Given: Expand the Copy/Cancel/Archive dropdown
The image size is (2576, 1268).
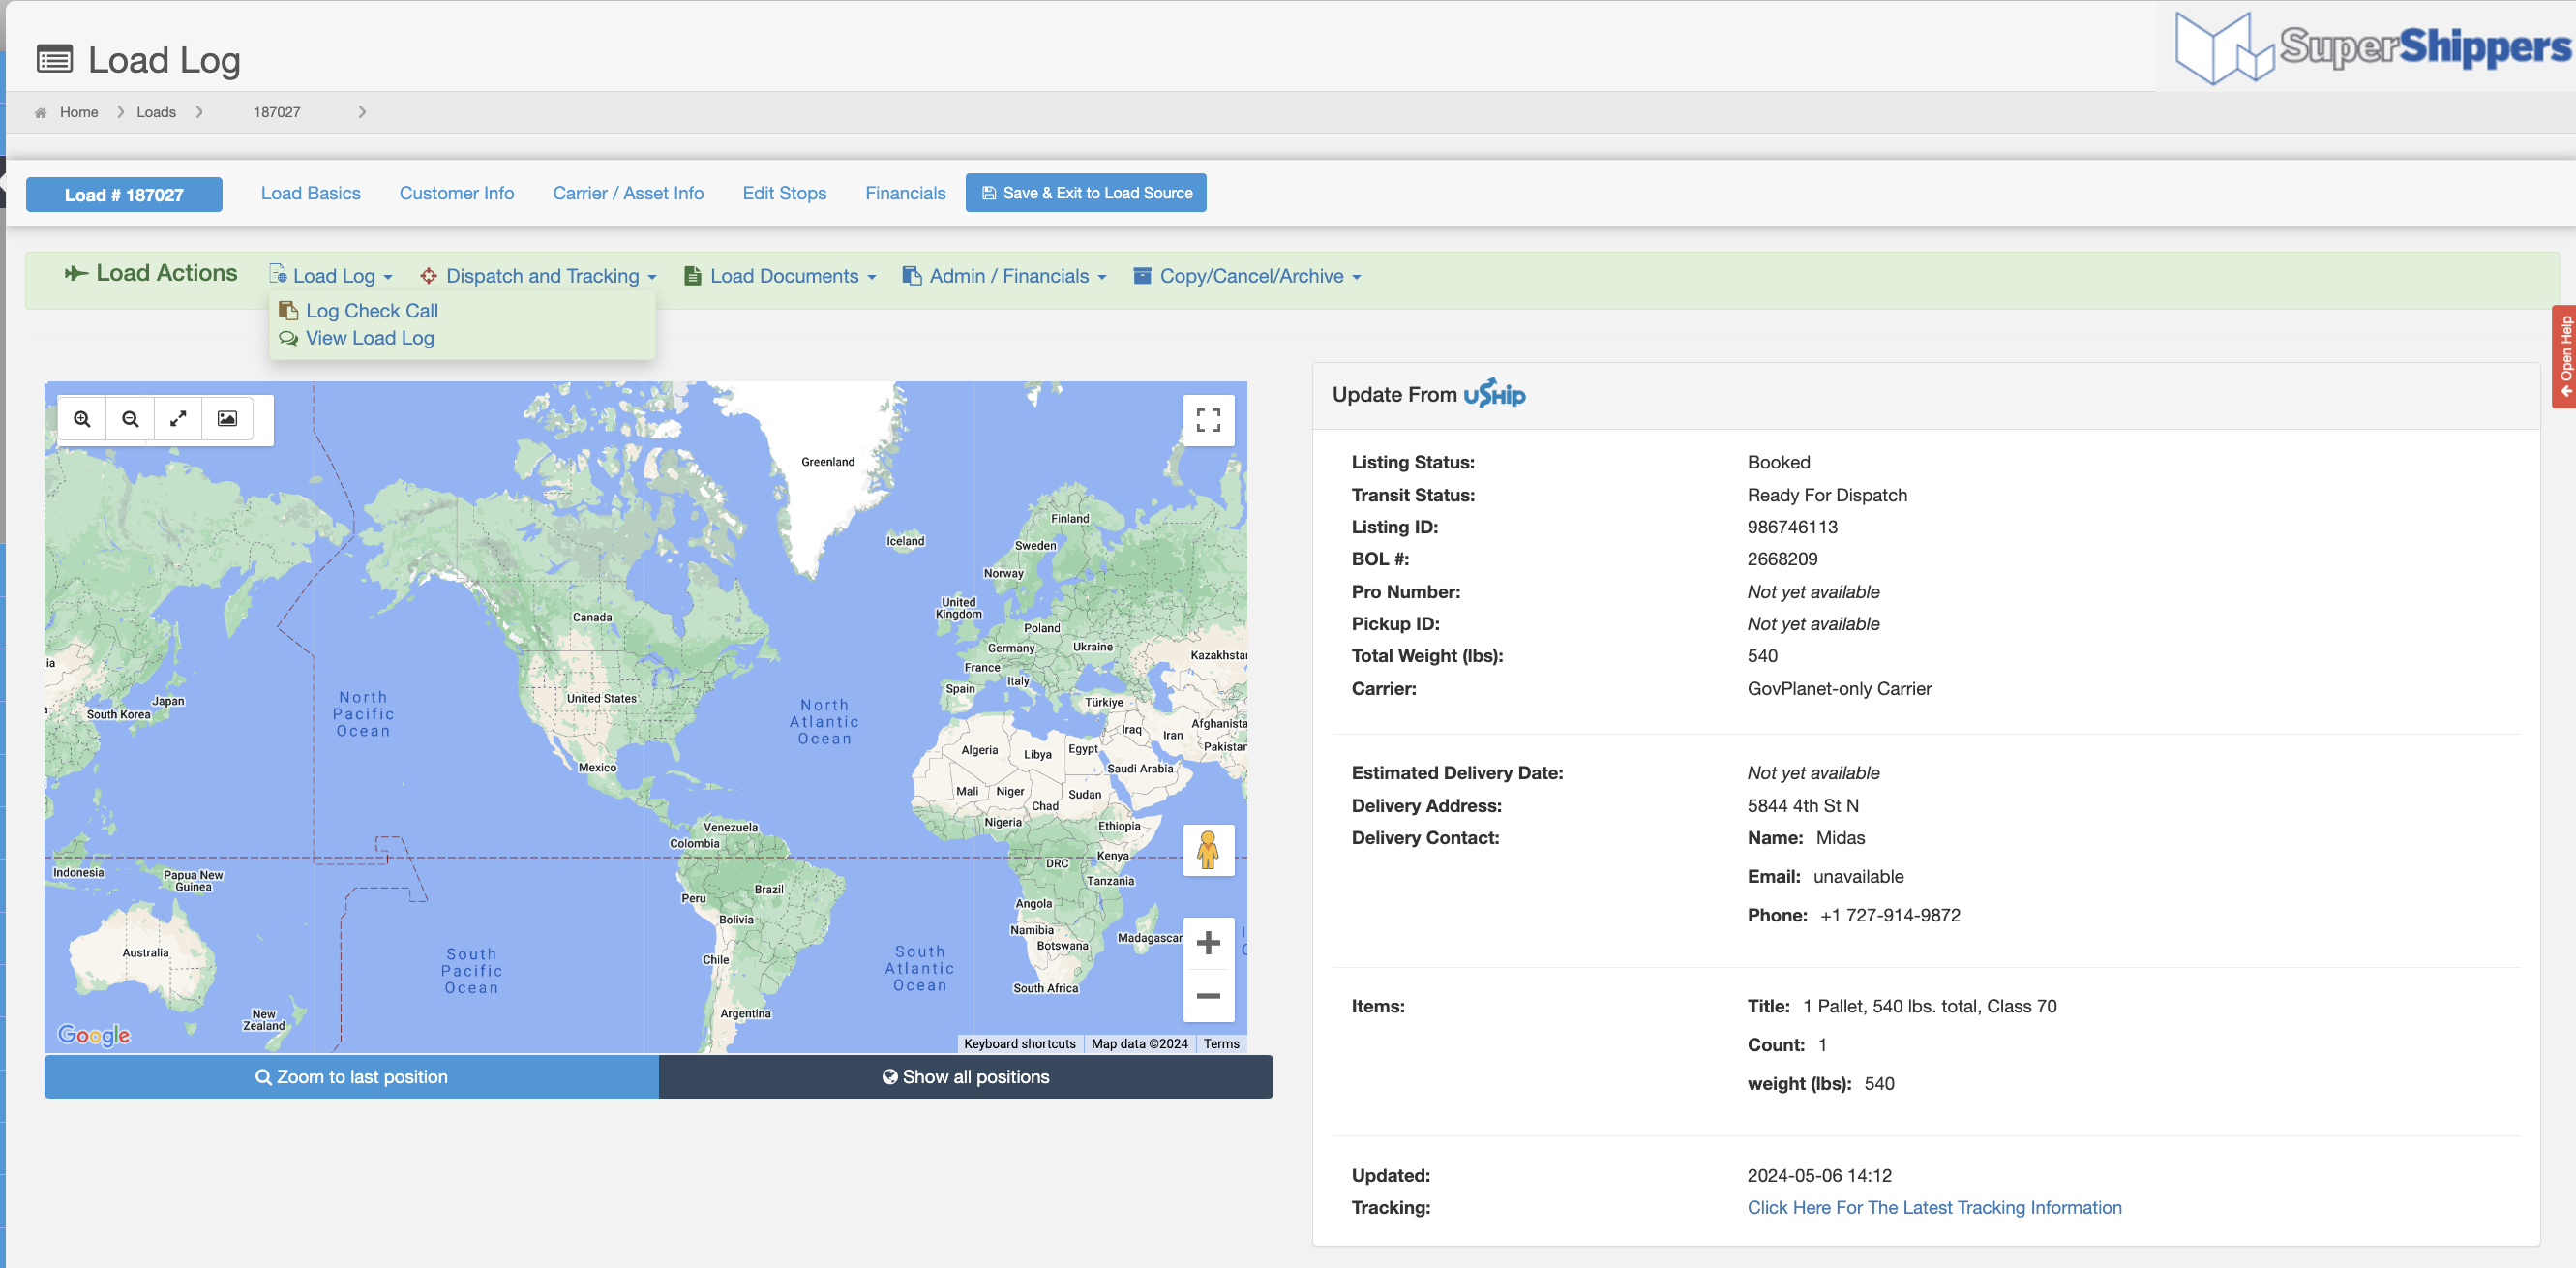Looking at the screenshot, I should [x=1247, y=276].
